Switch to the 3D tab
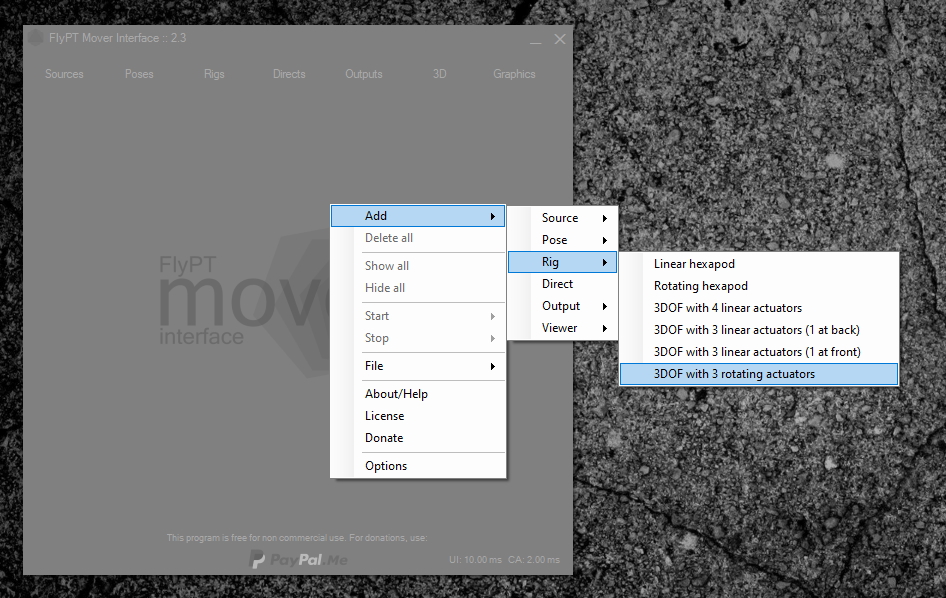The height and width of the screenshot is (598, 946). click(439, 74)
